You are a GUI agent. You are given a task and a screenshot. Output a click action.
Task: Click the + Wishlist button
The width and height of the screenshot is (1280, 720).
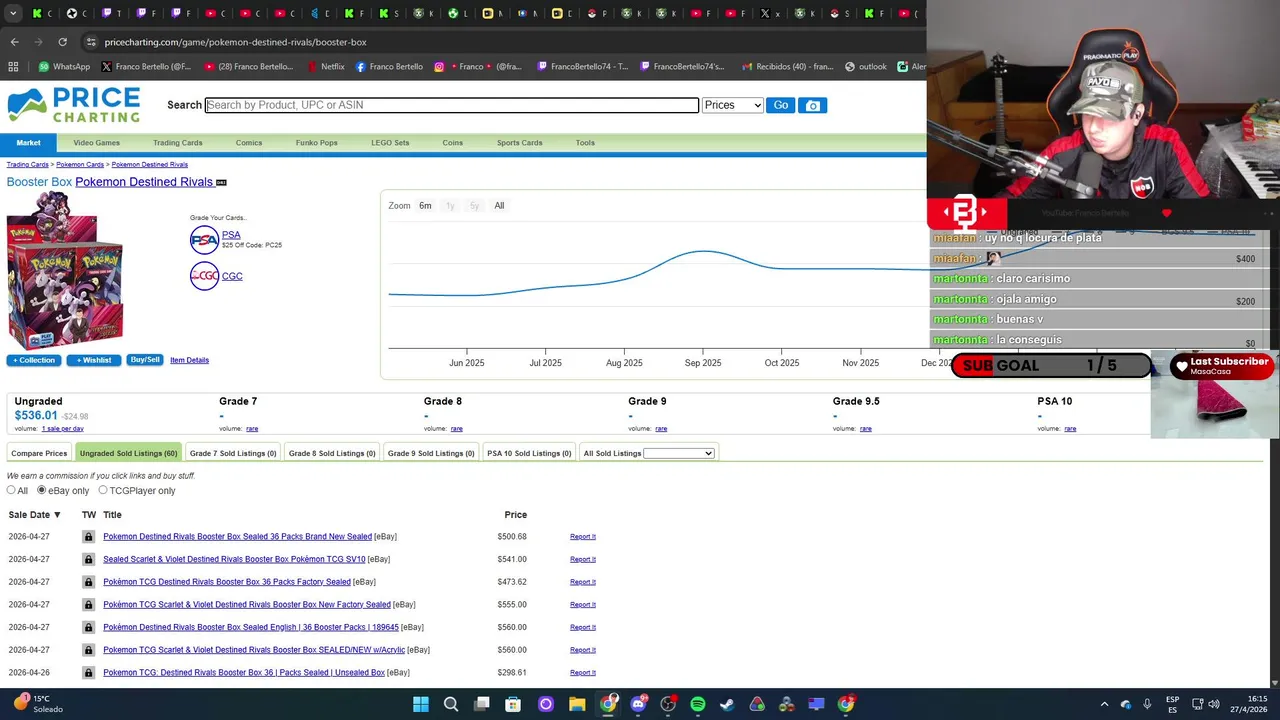94,360
